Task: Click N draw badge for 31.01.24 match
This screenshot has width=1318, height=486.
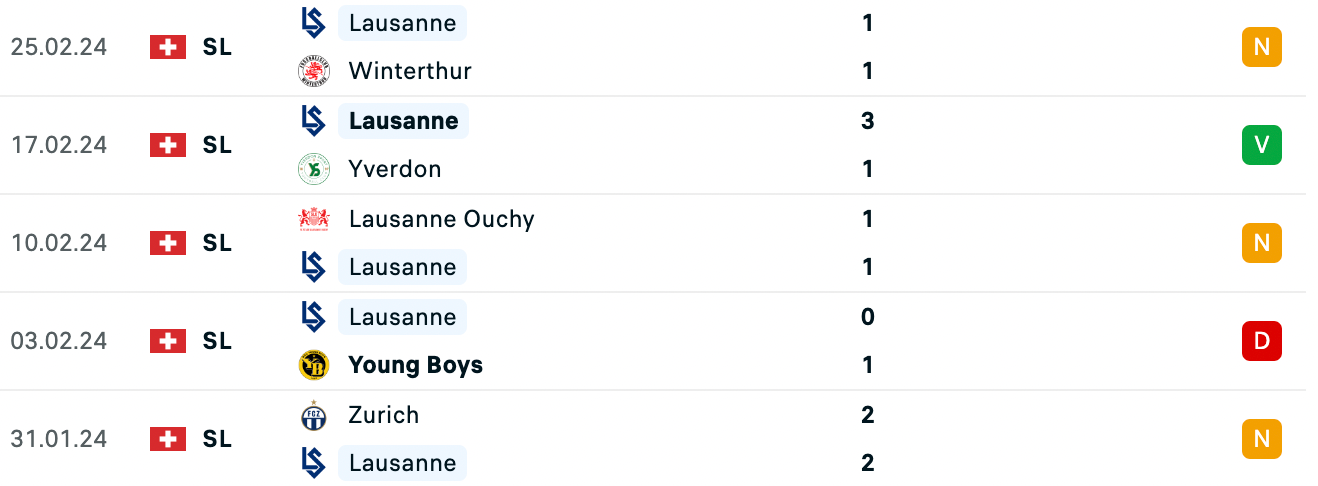Action: 1262,439
